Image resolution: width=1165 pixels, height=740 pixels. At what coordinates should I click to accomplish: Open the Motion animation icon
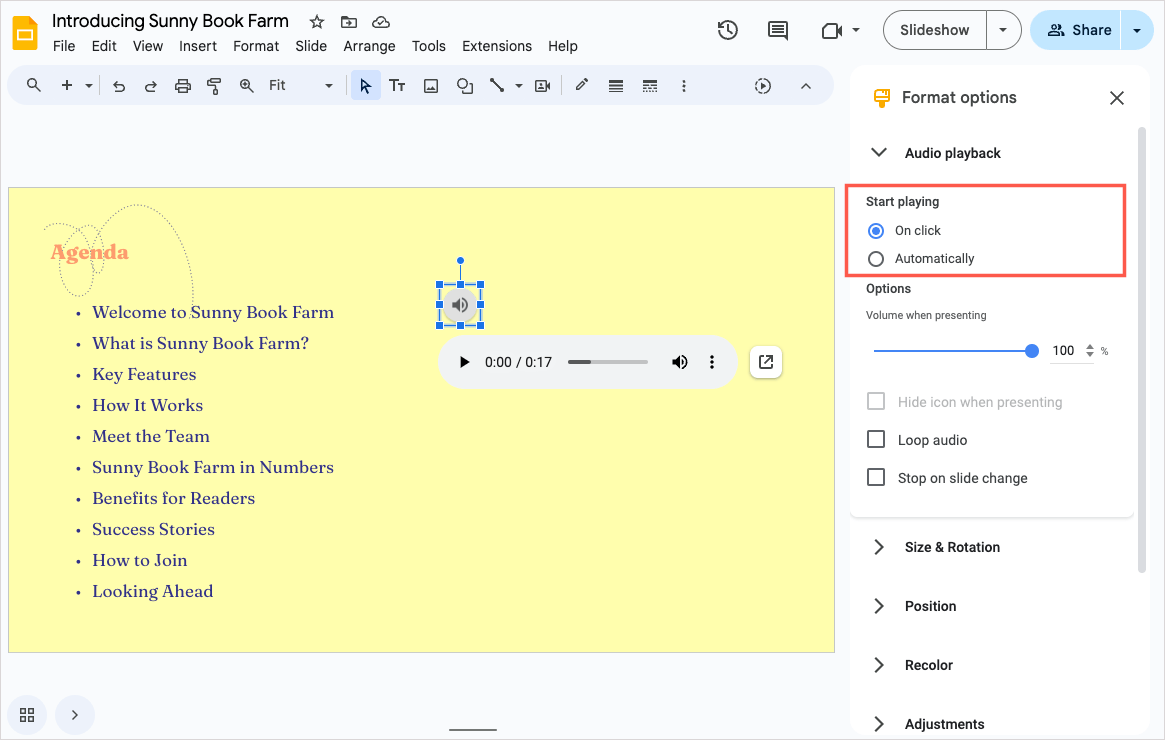[763, 86]
